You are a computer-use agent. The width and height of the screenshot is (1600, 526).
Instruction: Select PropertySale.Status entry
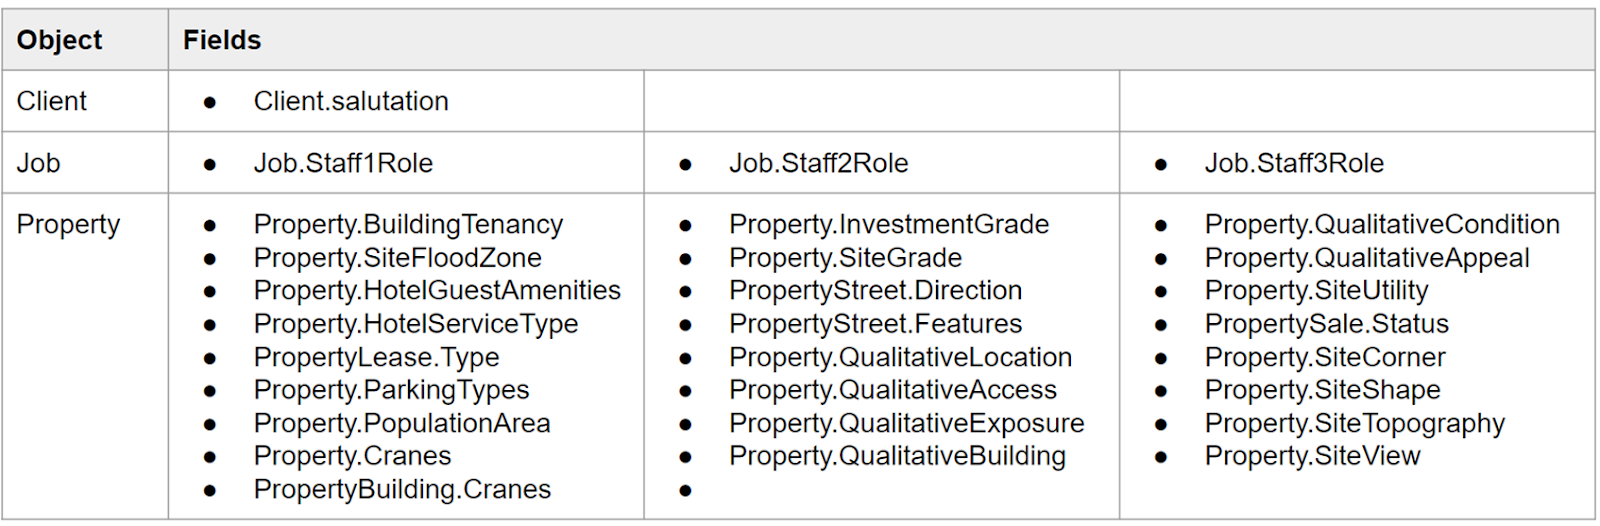(1326, 324)
